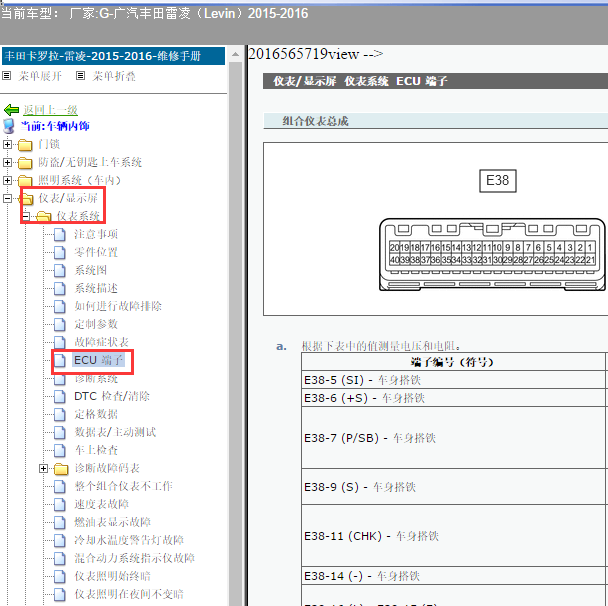Click the 端子编号（符号）column header
This screenshot has height=606, width=608.
coord(452,362)
